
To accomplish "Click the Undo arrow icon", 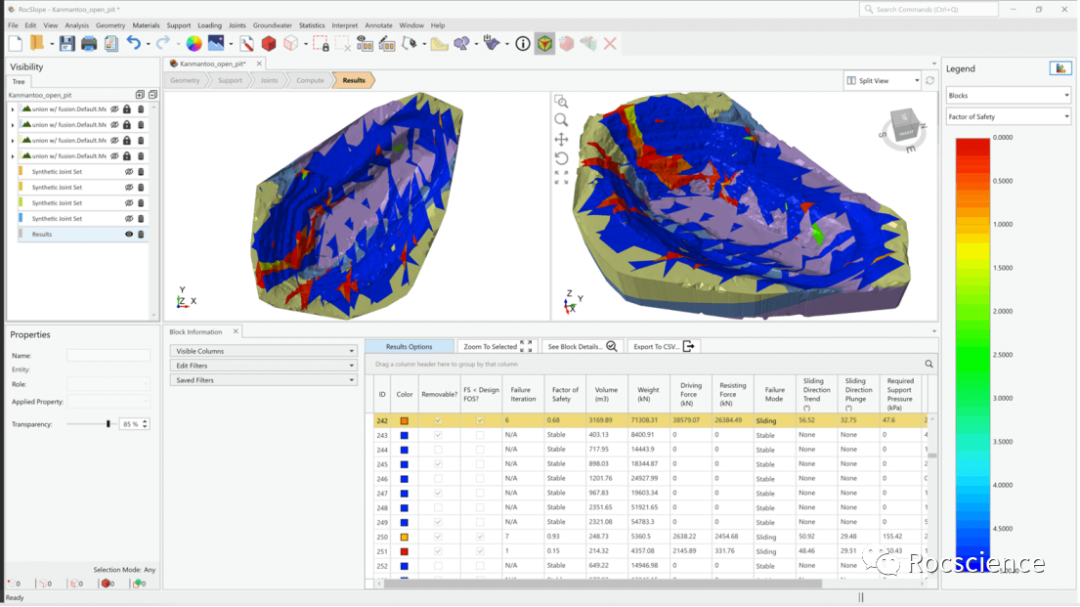I will click(x=133, y=44).
